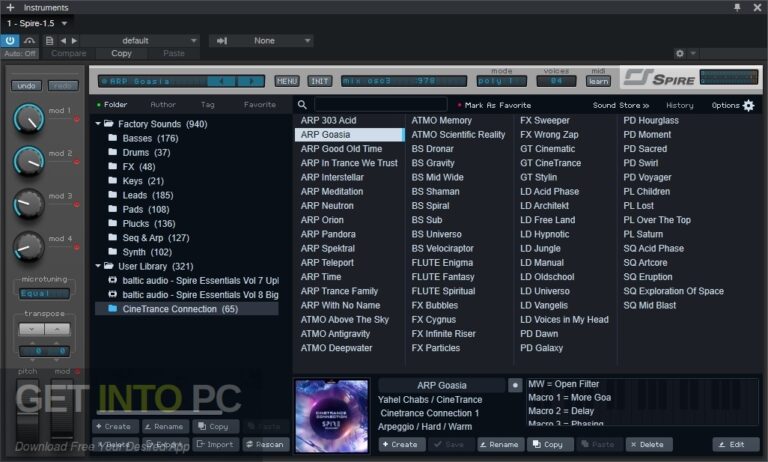Click the undo button

click(26, 86)
